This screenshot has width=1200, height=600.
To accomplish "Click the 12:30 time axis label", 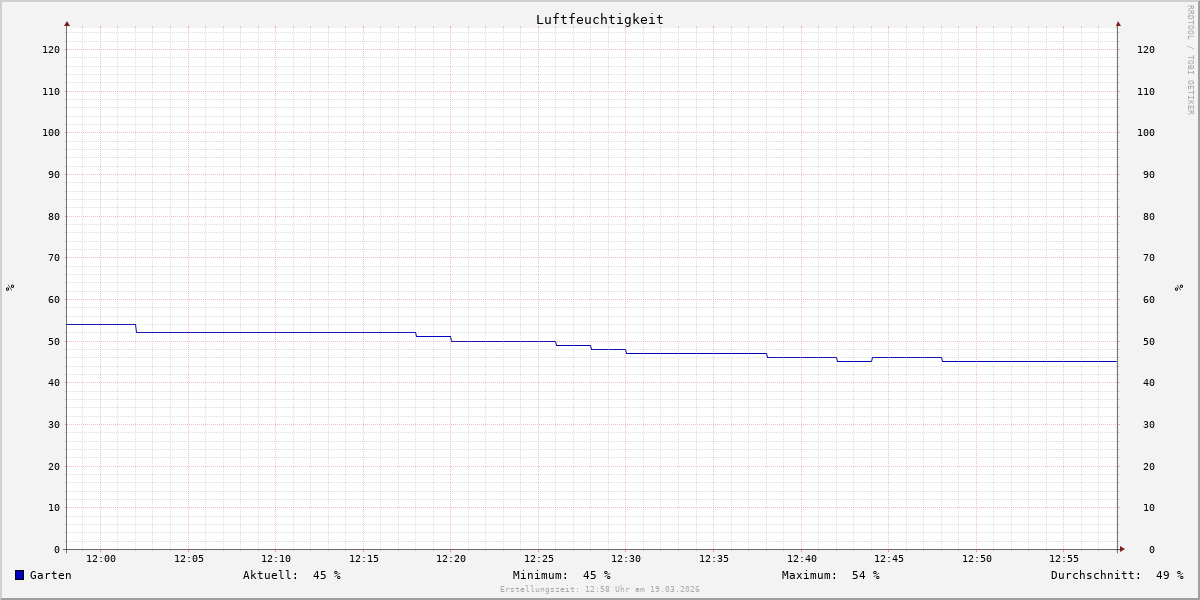I will [x=626, y=559].
